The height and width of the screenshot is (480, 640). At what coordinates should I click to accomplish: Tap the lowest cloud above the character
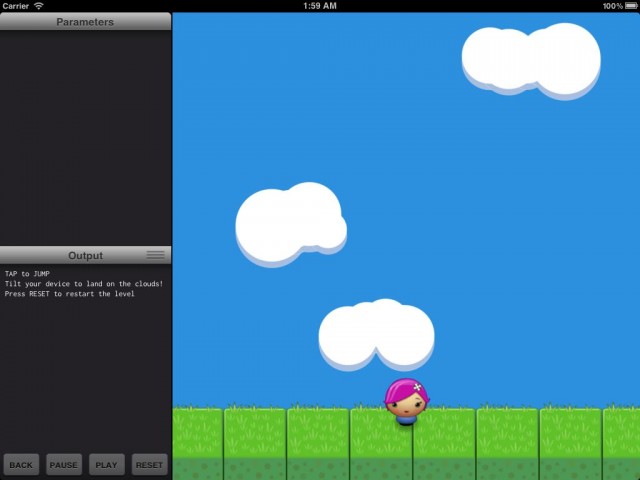pos(376,333)
